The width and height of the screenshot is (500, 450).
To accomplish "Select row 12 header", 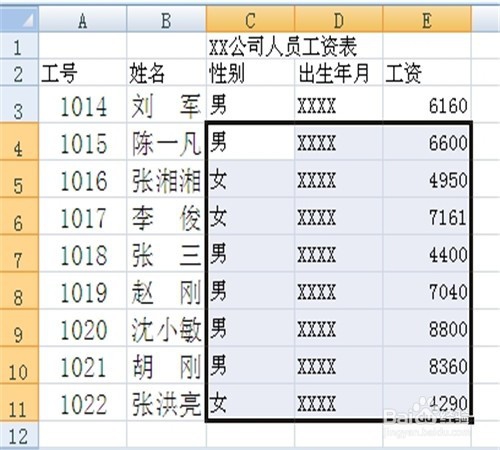I will click(x=19, y=435).
